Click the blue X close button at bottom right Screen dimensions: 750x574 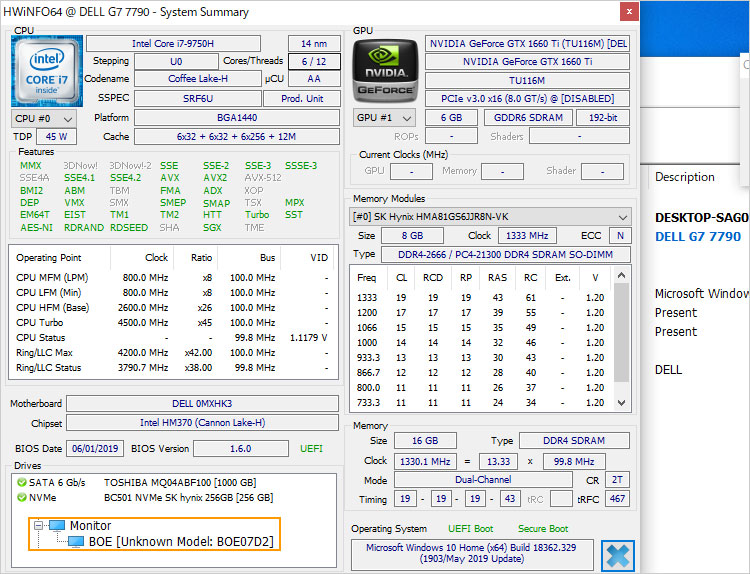(618, 556)
